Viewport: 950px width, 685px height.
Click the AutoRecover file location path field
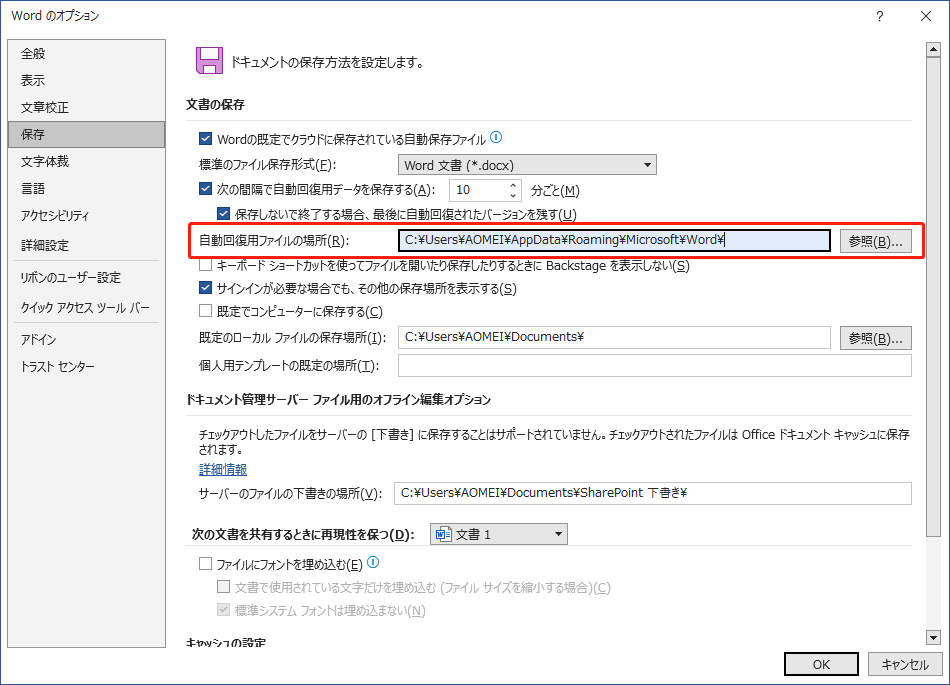614,240
